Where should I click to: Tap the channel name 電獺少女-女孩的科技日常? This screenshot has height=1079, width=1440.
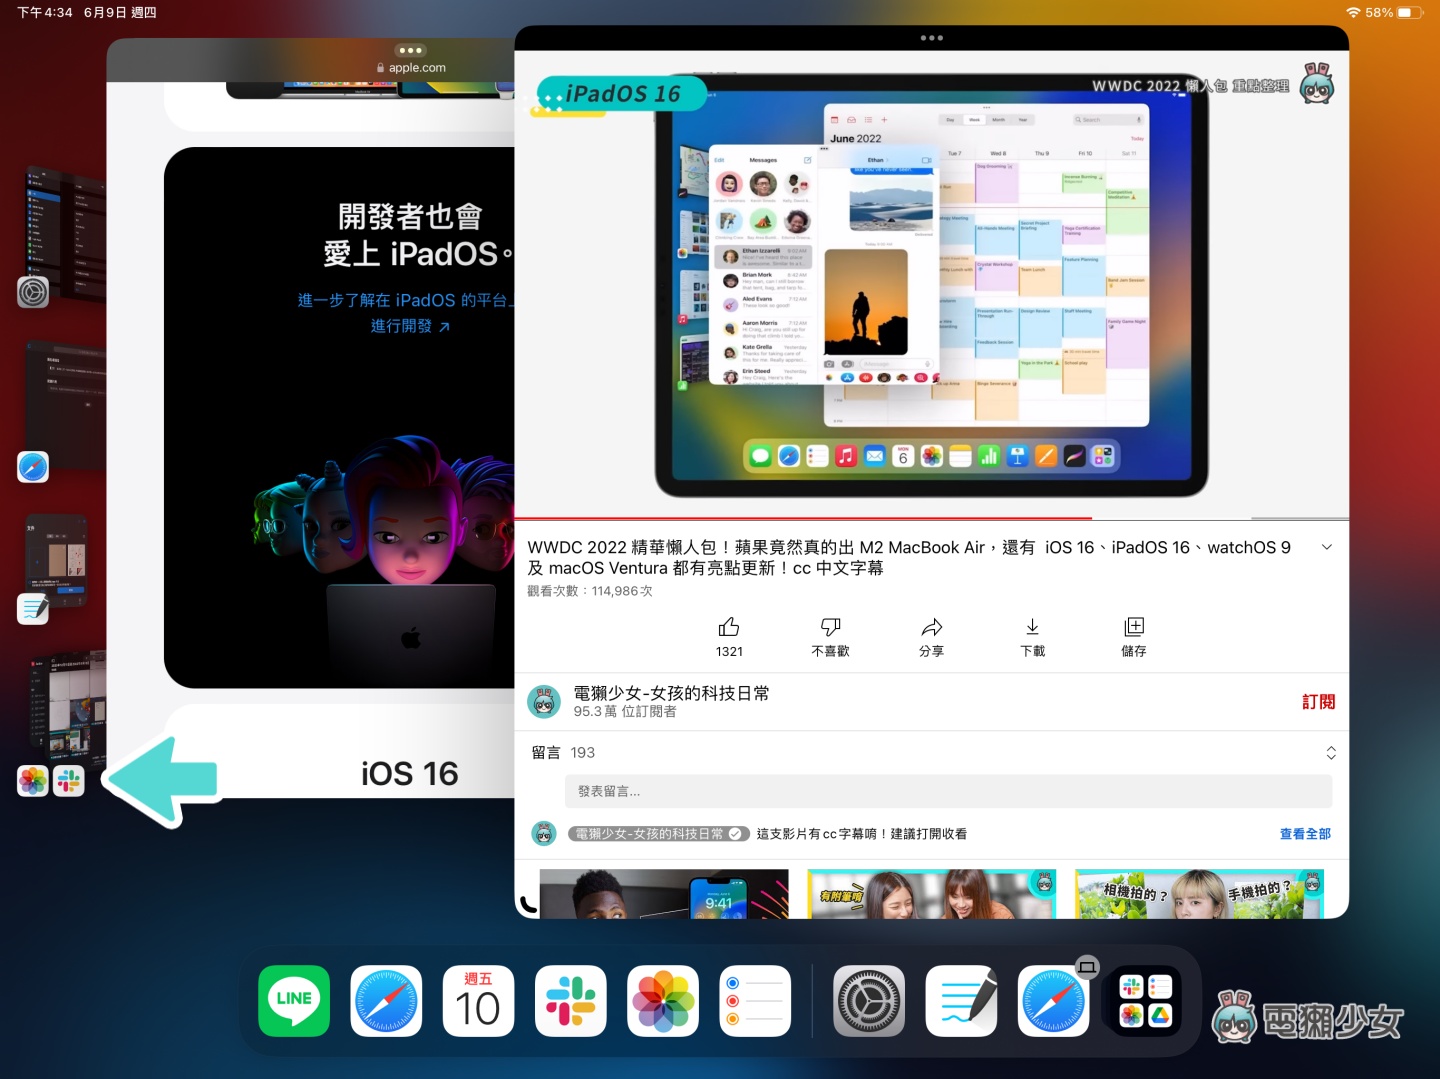pyautogui.click(x=671, y=693)
